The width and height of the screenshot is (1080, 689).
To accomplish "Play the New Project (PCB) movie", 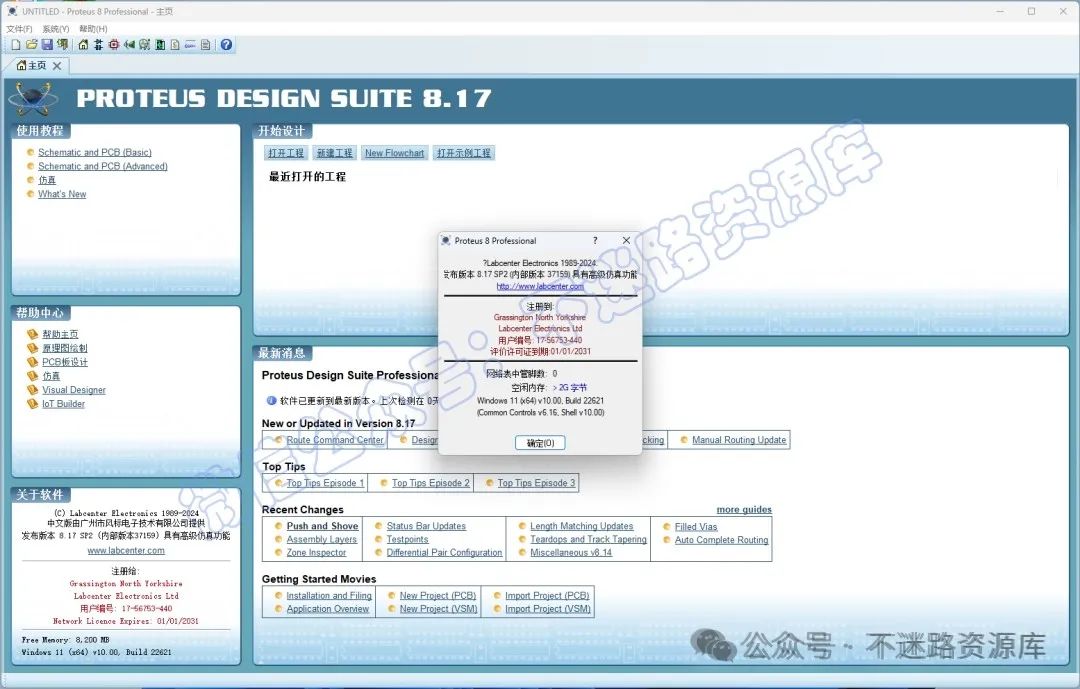I will (x=438, y=595).
